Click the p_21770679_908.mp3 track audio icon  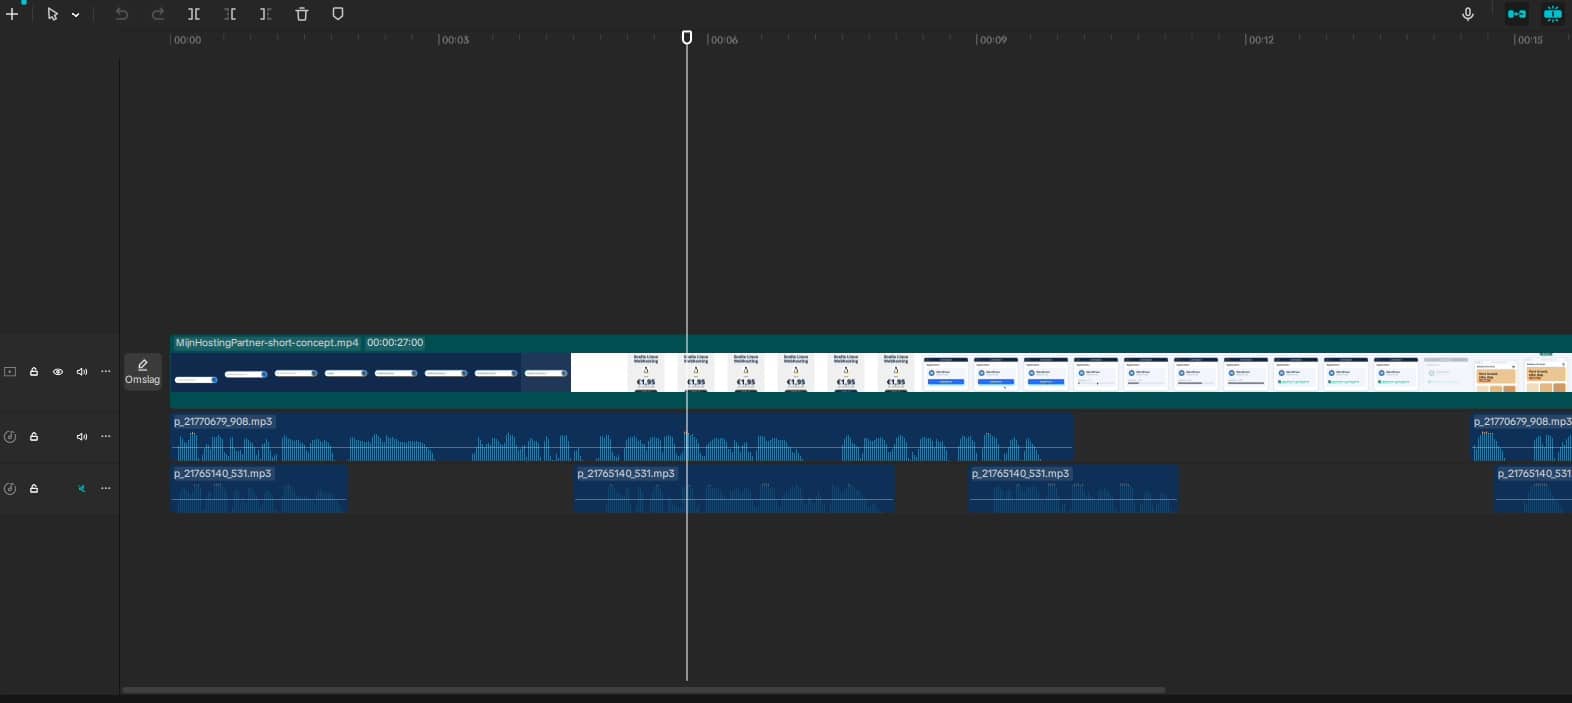[x=10, y=437]
